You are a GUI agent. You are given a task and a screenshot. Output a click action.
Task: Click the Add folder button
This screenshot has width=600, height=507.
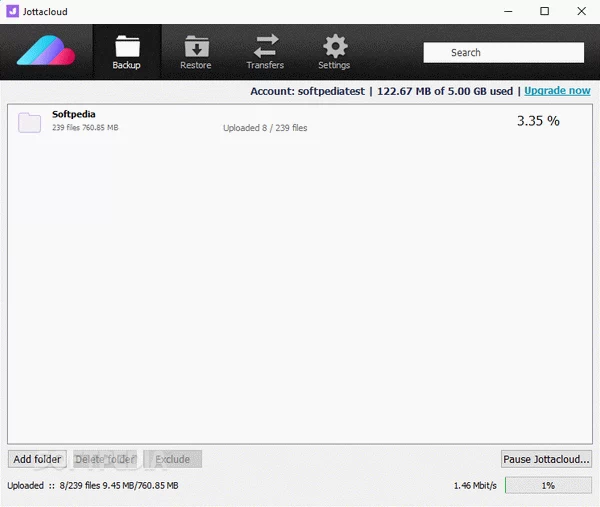point(37,459)
